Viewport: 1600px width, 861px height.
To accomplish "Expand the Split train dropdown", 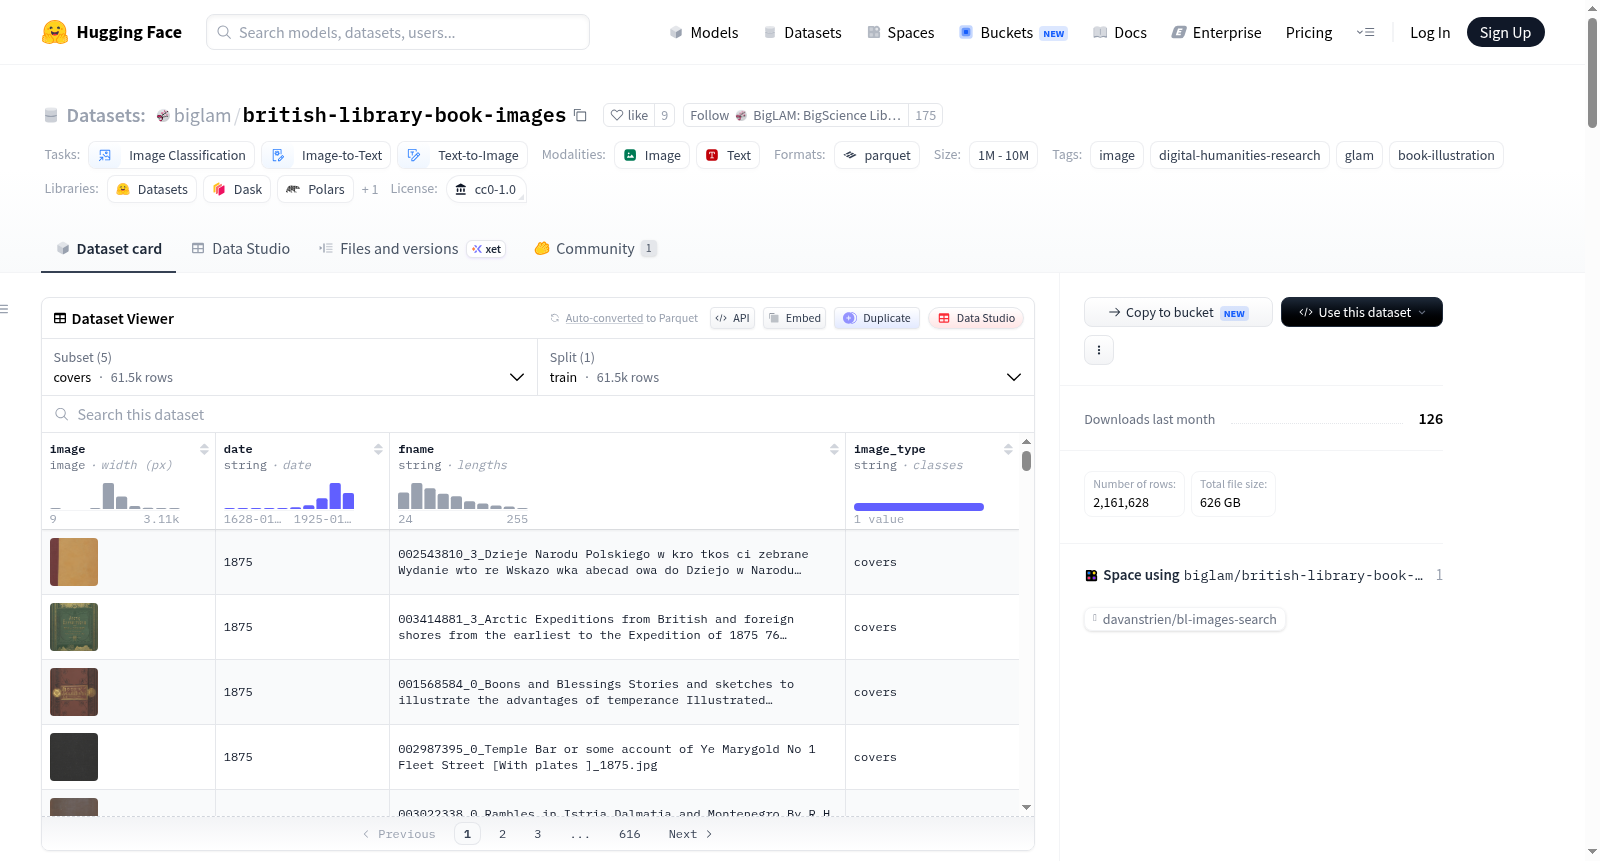I will pyautogui.click(x=786, y=367).
